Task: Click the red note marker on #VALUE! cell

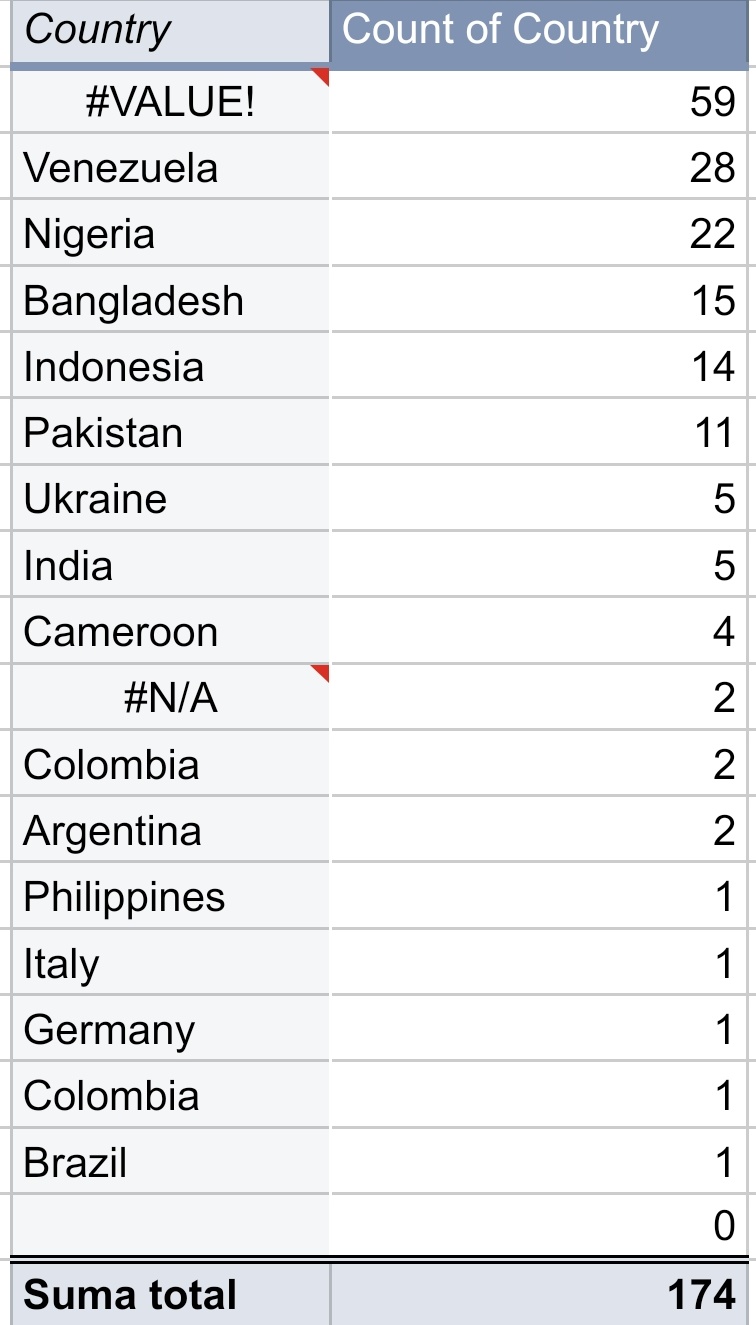Action: [321, 76]
